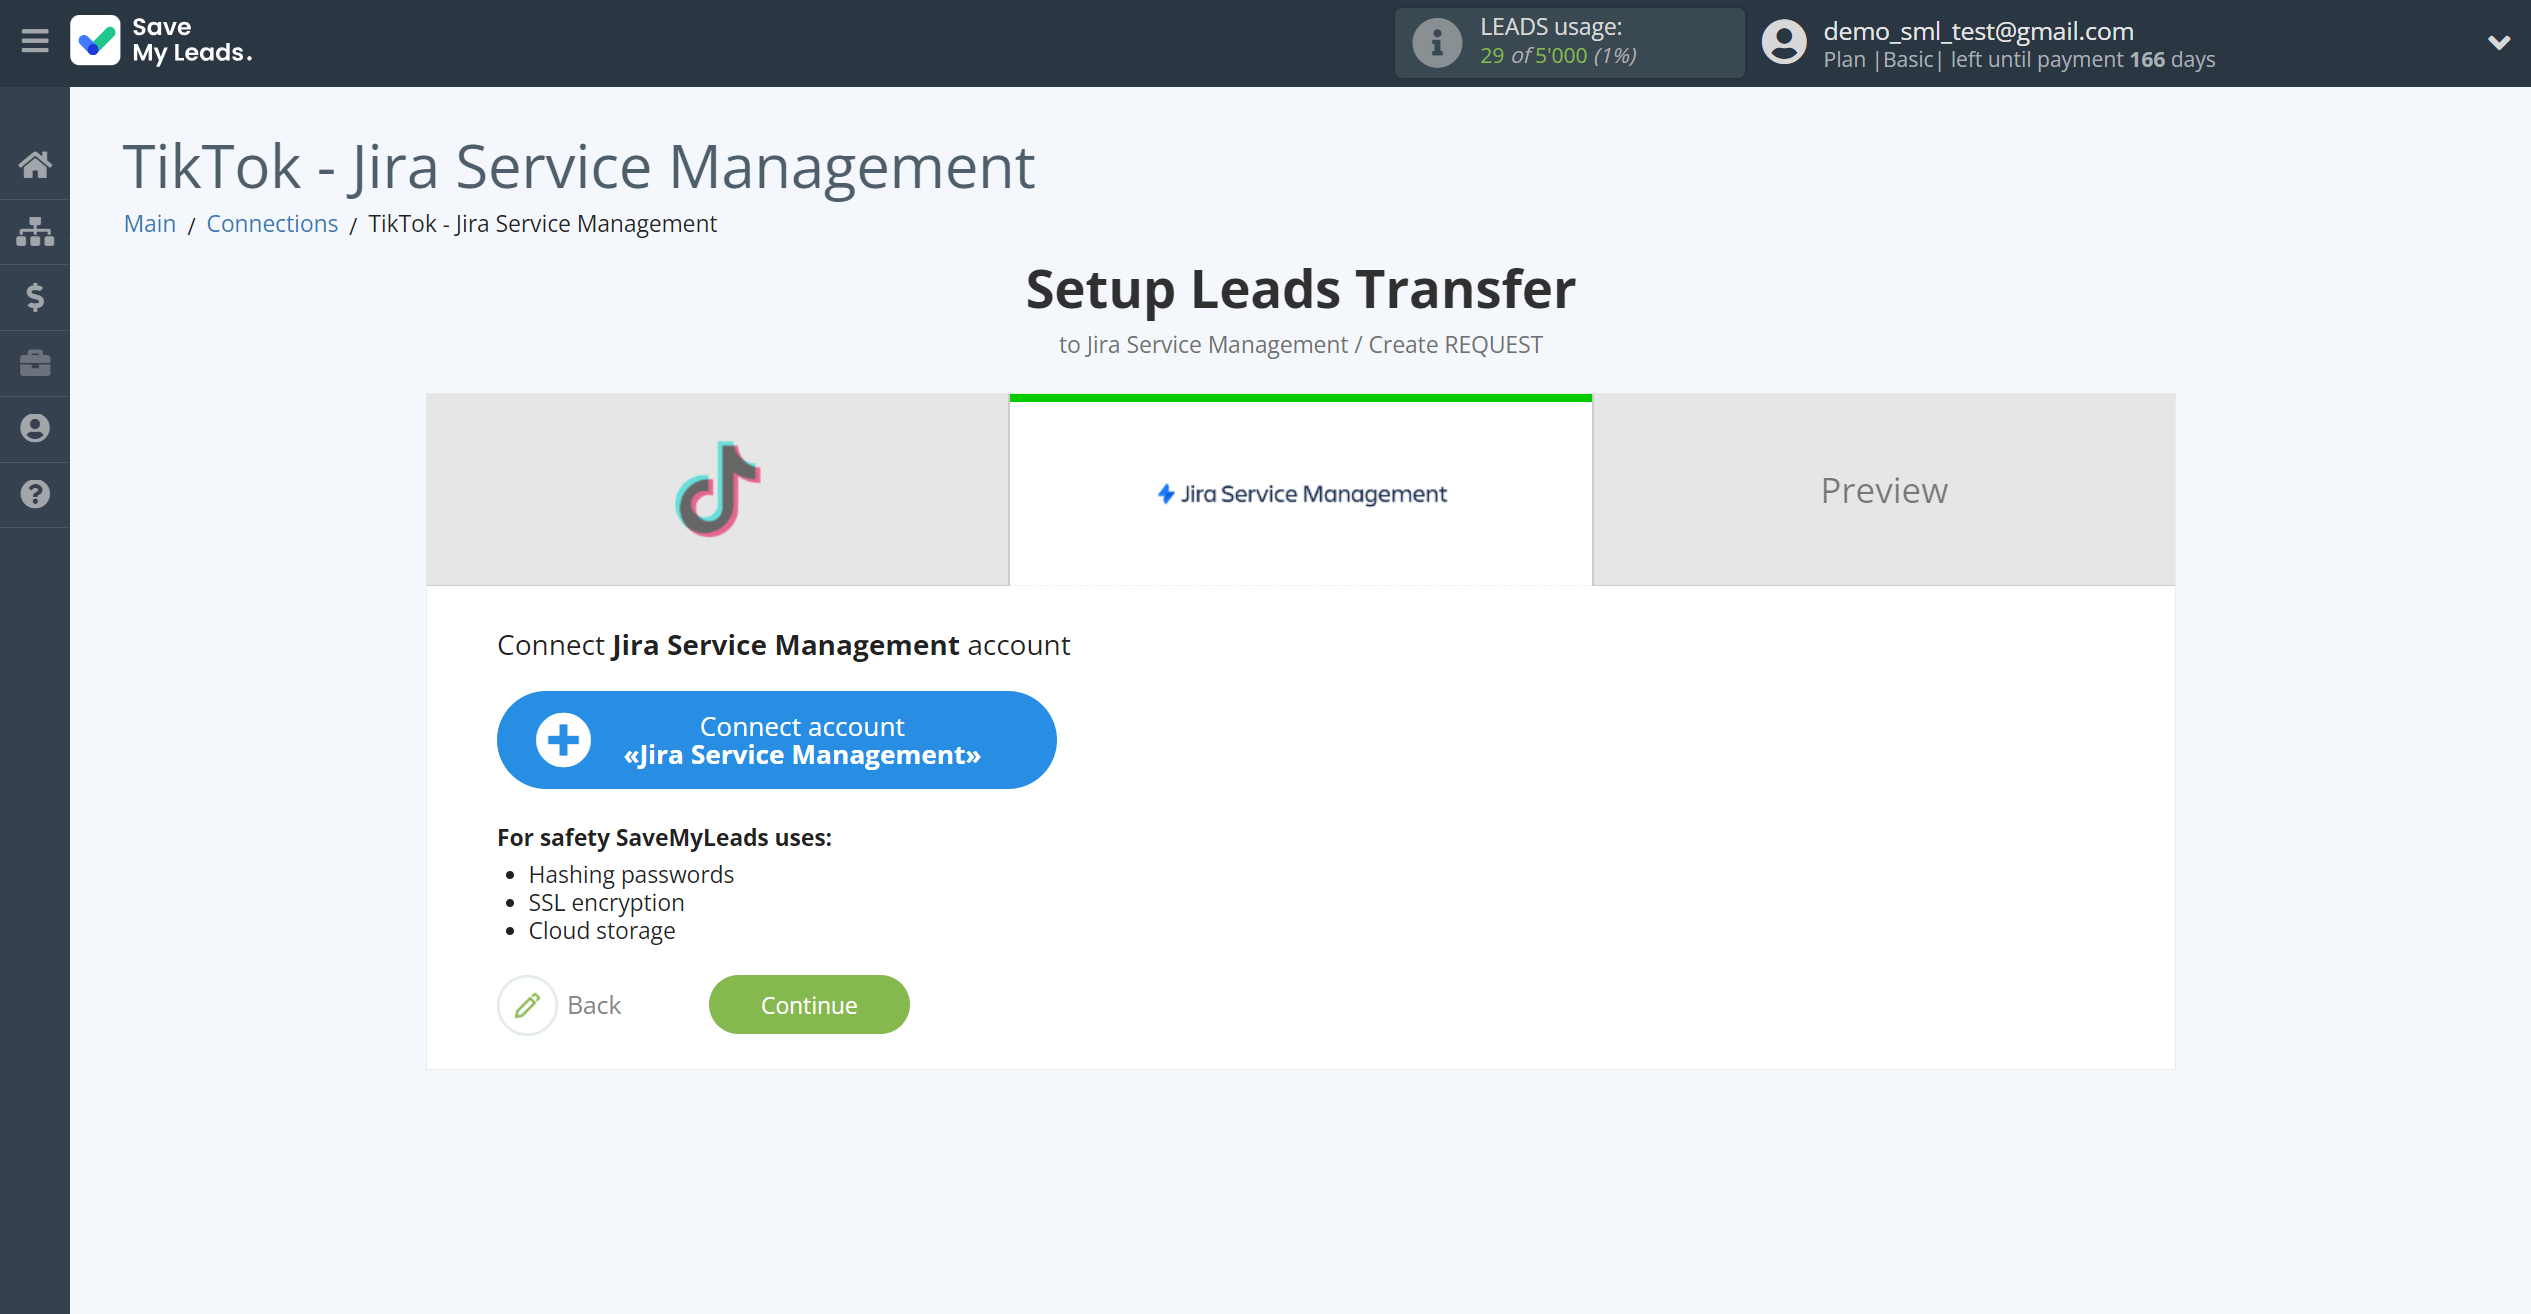
Task: Expand the account dropdown chevron
Action: (2499, 42)
